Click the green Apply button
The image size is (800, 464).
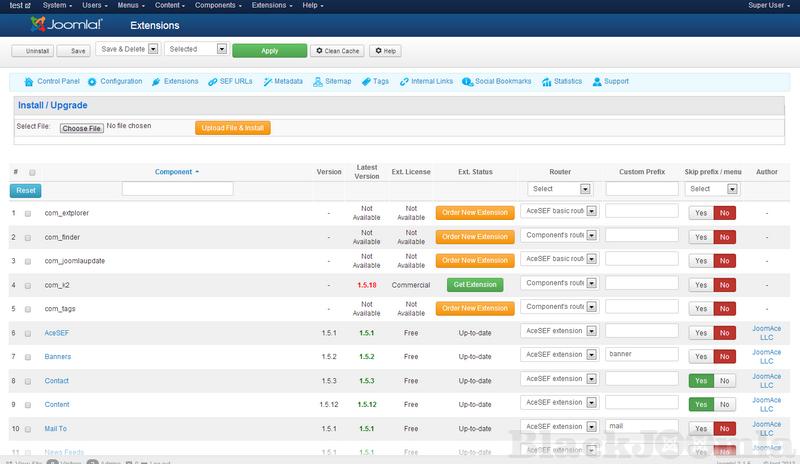pos(269,50)
